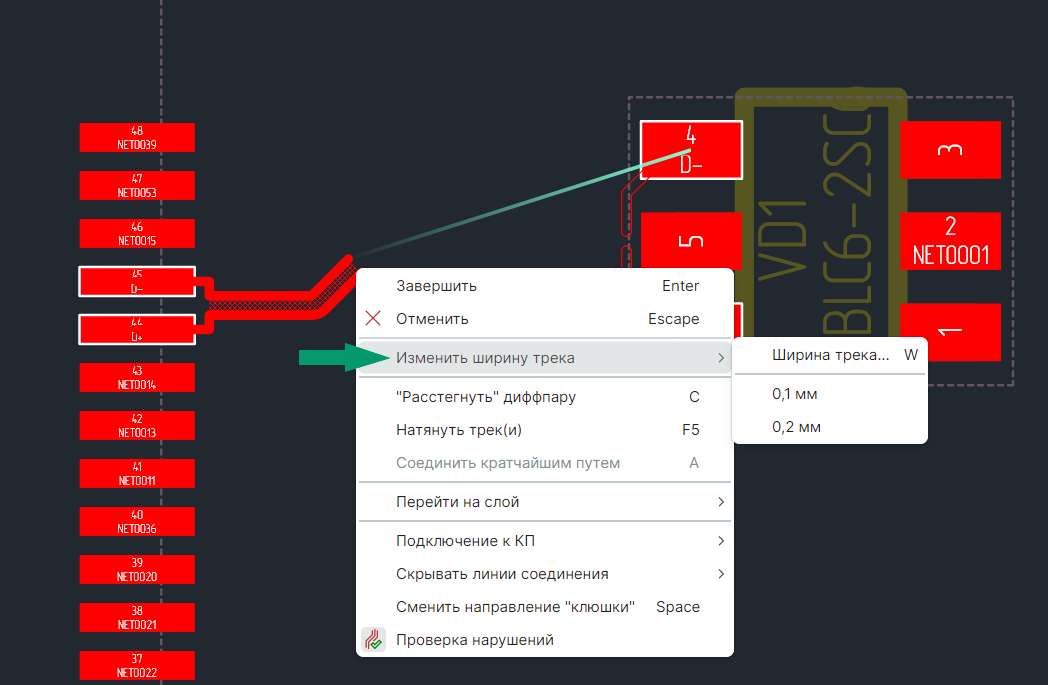The width and height of the screenshot is (1048, 685).
Task: Click pad 48 NET0039
Action: [x=137, y=138]
